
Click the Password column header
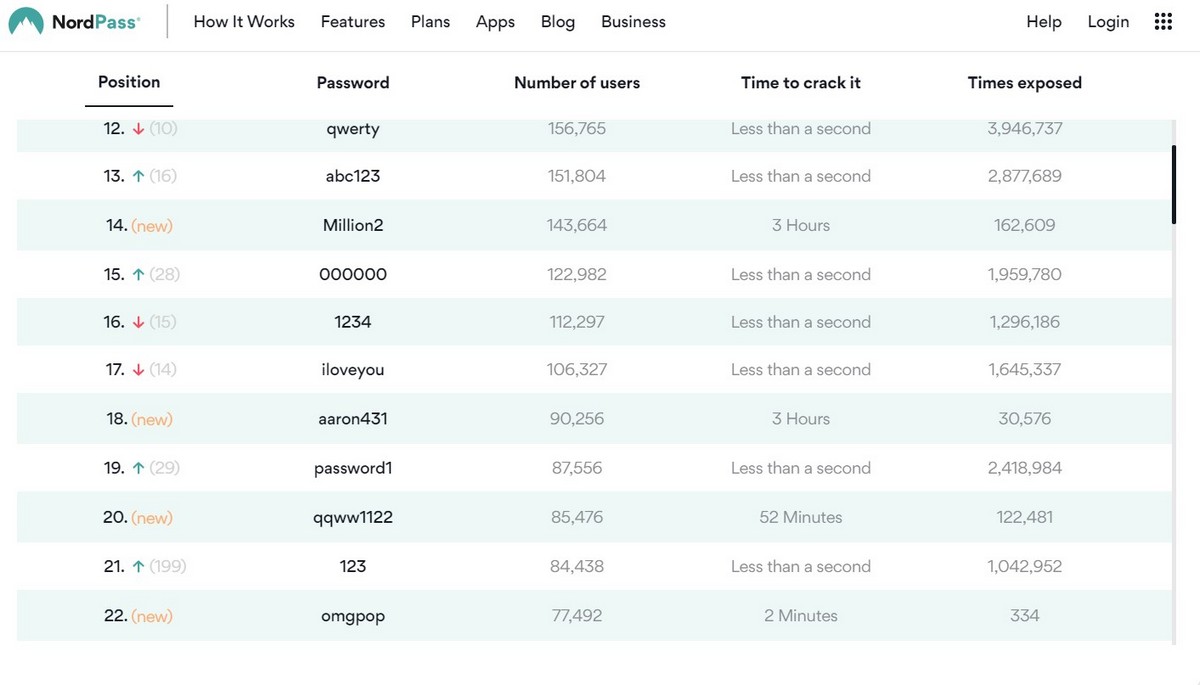(x=353, y=83)
